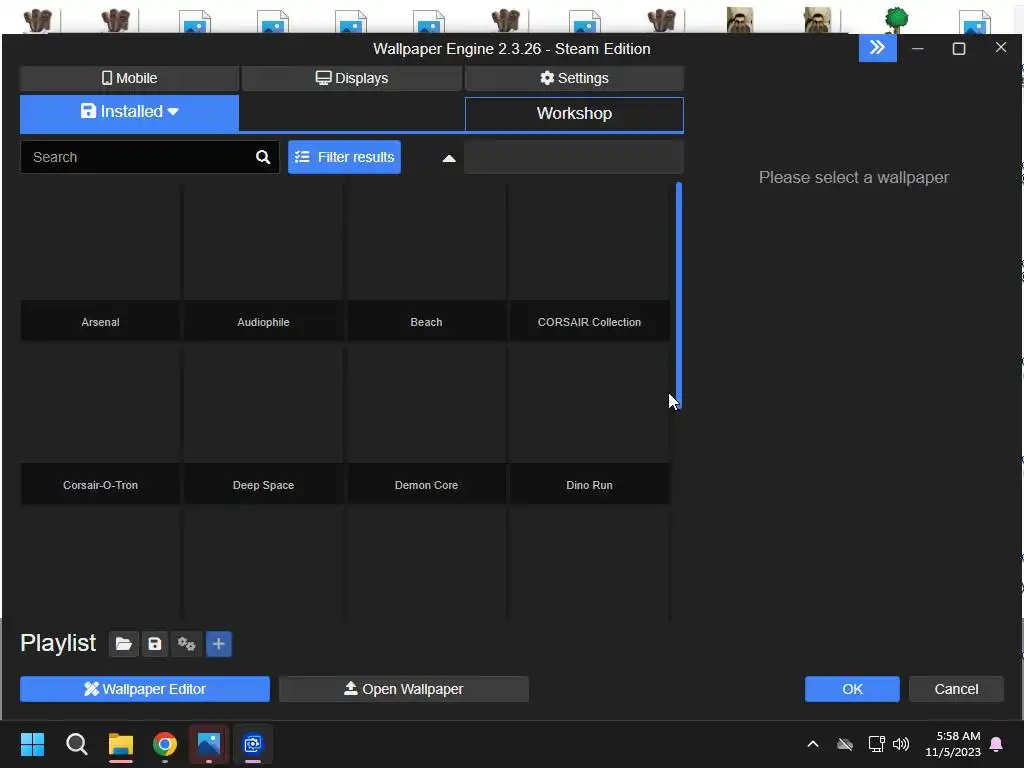Select the Arsenal wallpaper
Screen dimensions: 1024x768
click(101, 263)
